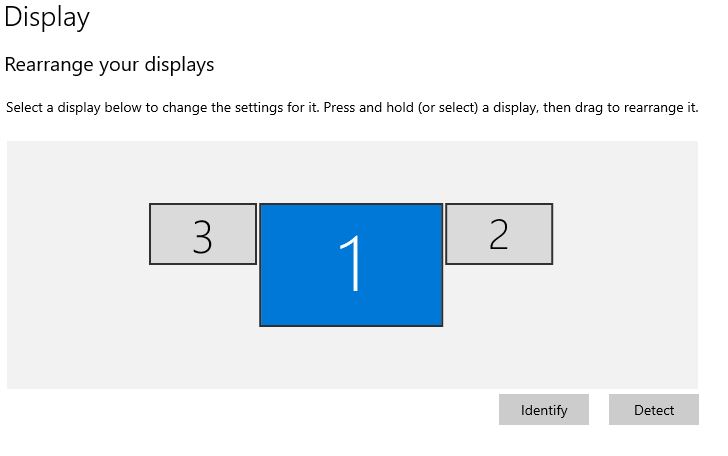
Task: Click the blank canvas area under display 3
Action: (x=203, y=320)
